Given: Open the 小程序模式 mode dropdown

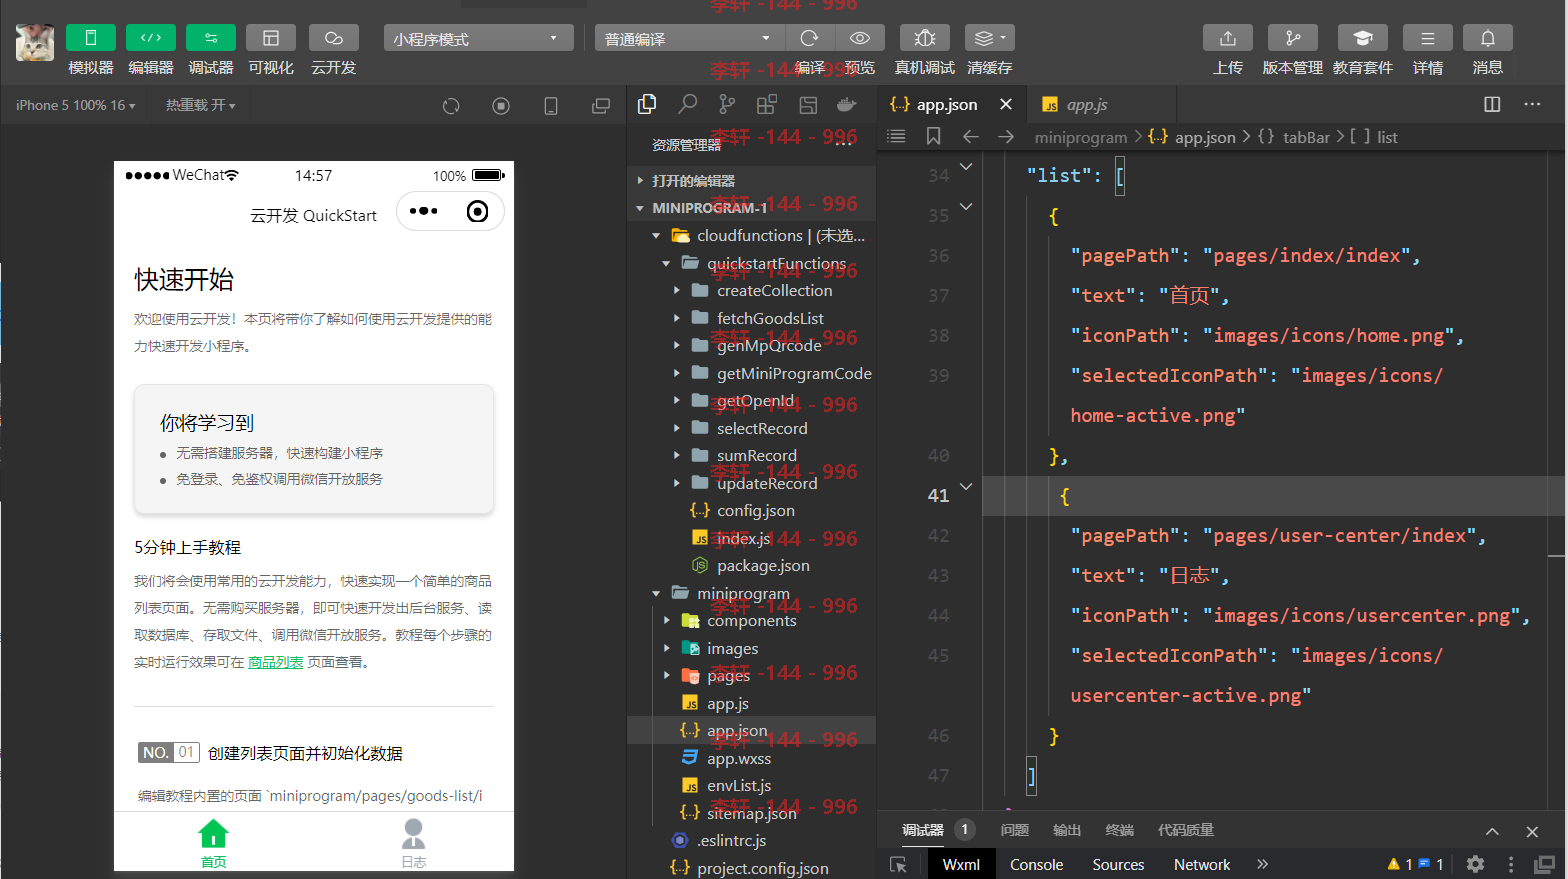Looking at the screenshot, I should tap(479, 38).
